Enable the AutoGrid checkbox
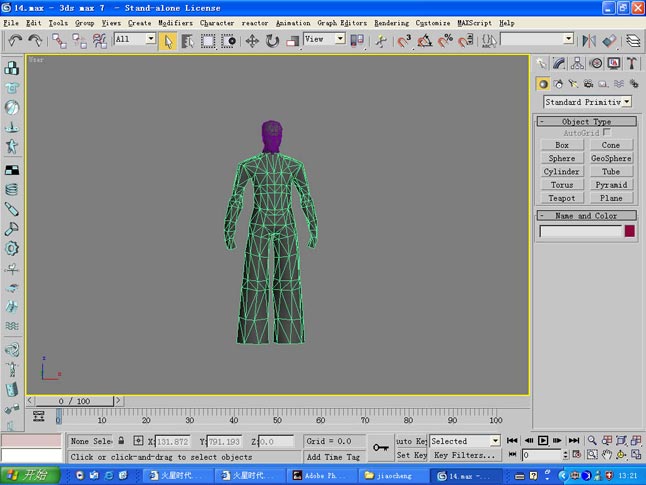The width and height of the screenshot is (646, 485). click(x=606, y=132)
